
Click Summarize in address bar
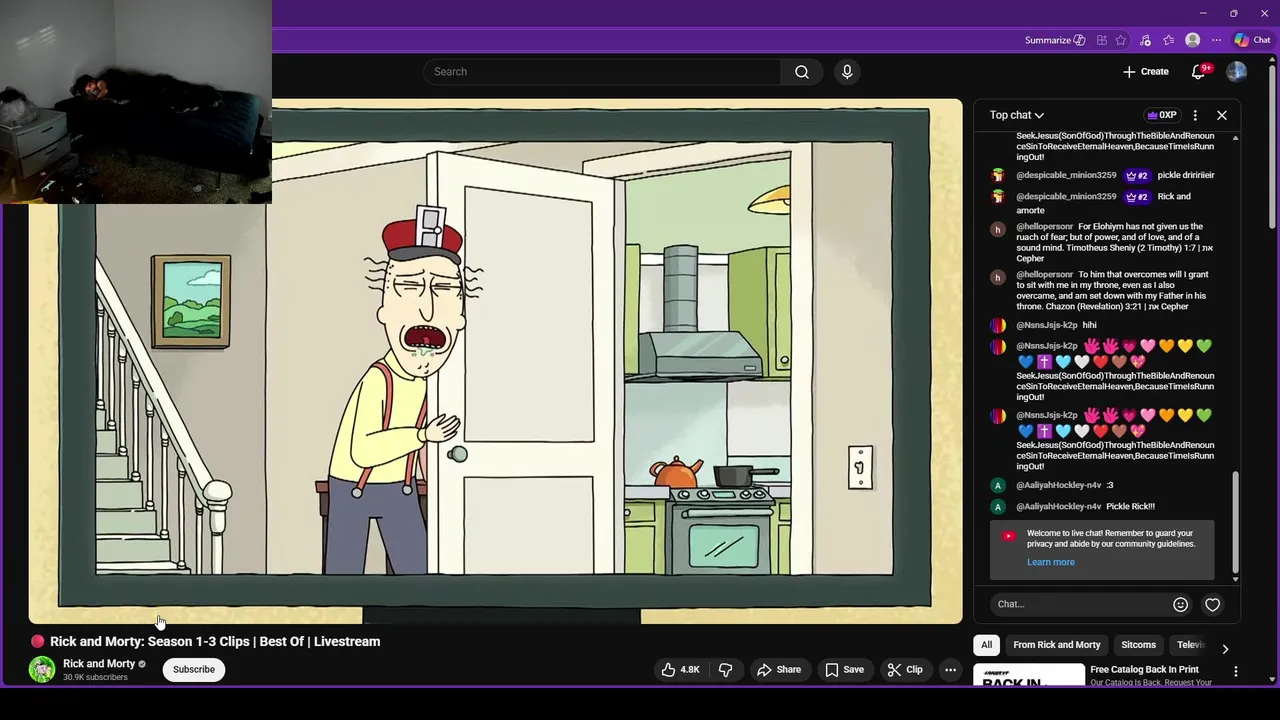[x=1054, y=40]
